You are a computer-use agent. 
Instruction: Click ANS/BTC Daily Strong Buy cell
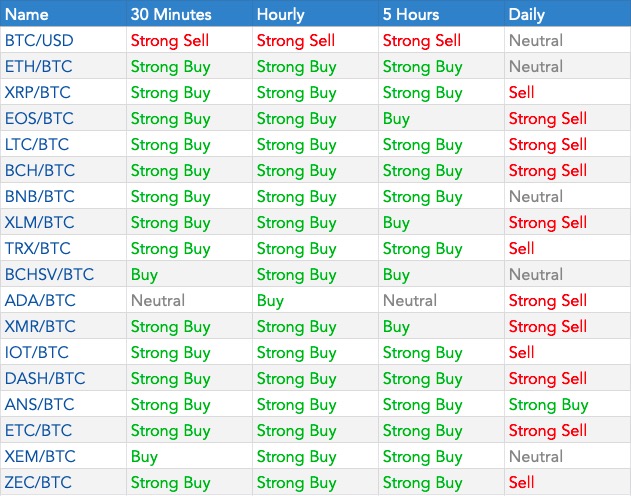click(548, 404)
